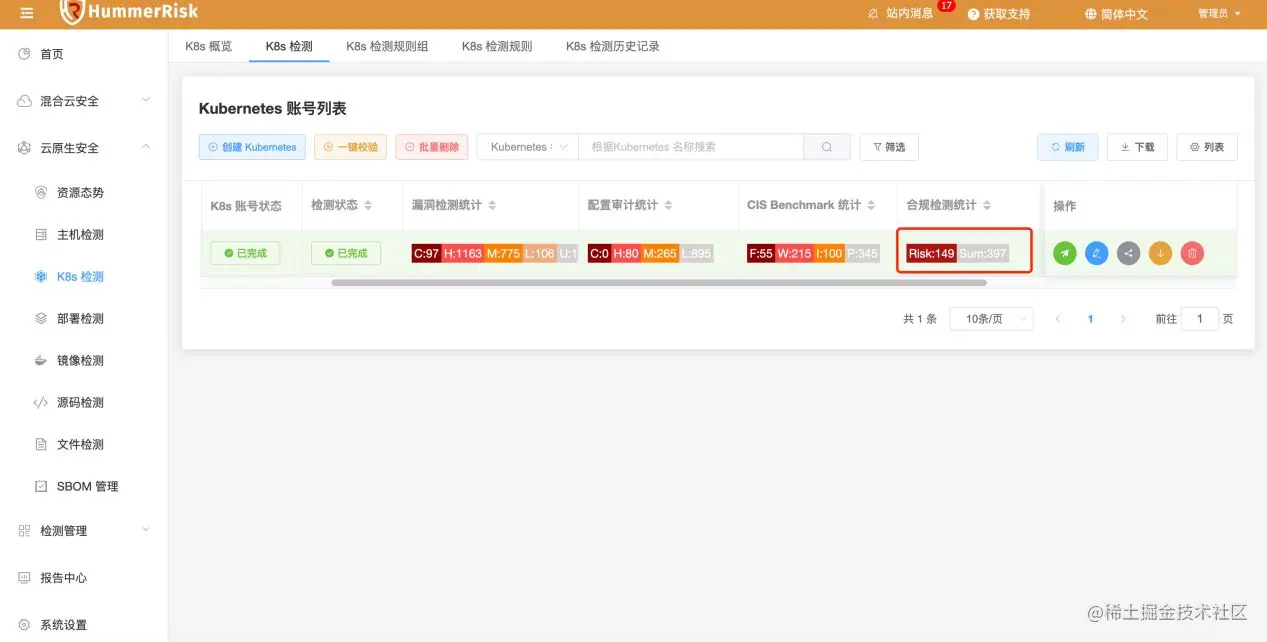
Task: Click previous page arrow
Action: [1058, 319]
